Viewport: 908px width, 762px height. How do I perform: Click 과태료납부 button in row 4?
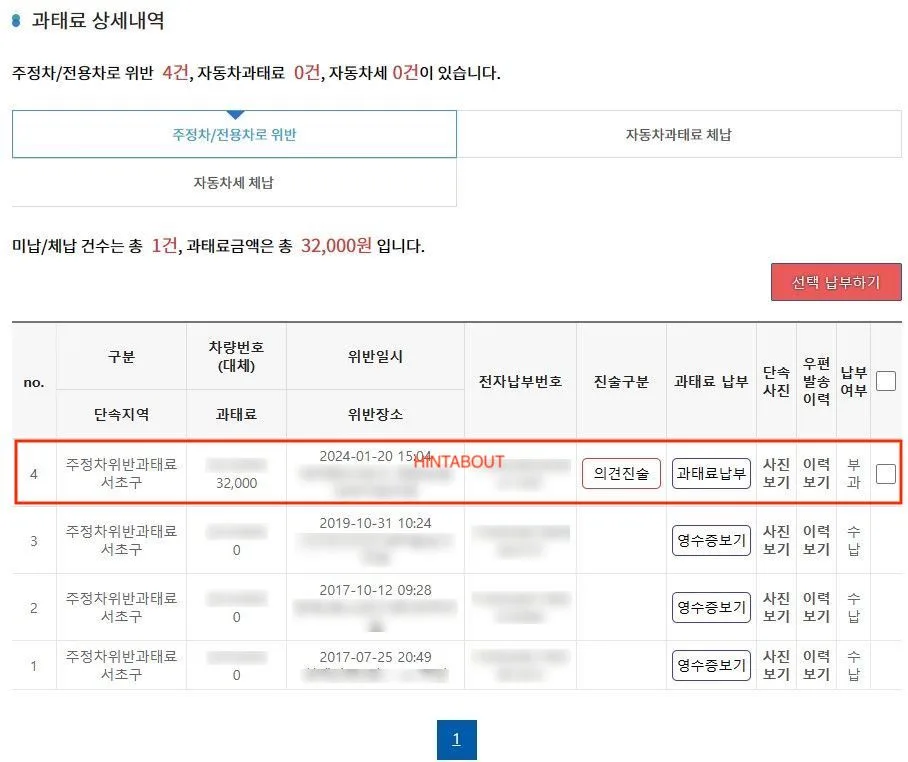(x=711, y=474)
